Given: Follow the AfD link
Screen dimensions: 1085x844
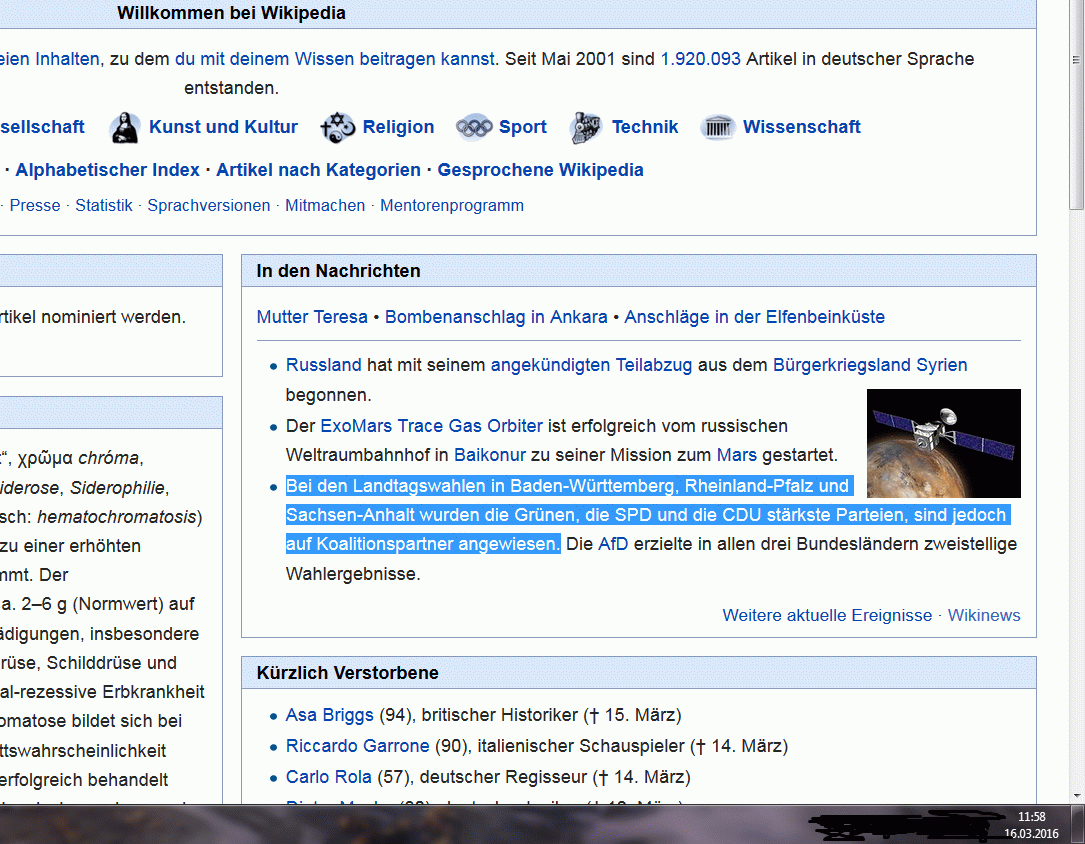Looking at the screenshot, I should 613,544.
